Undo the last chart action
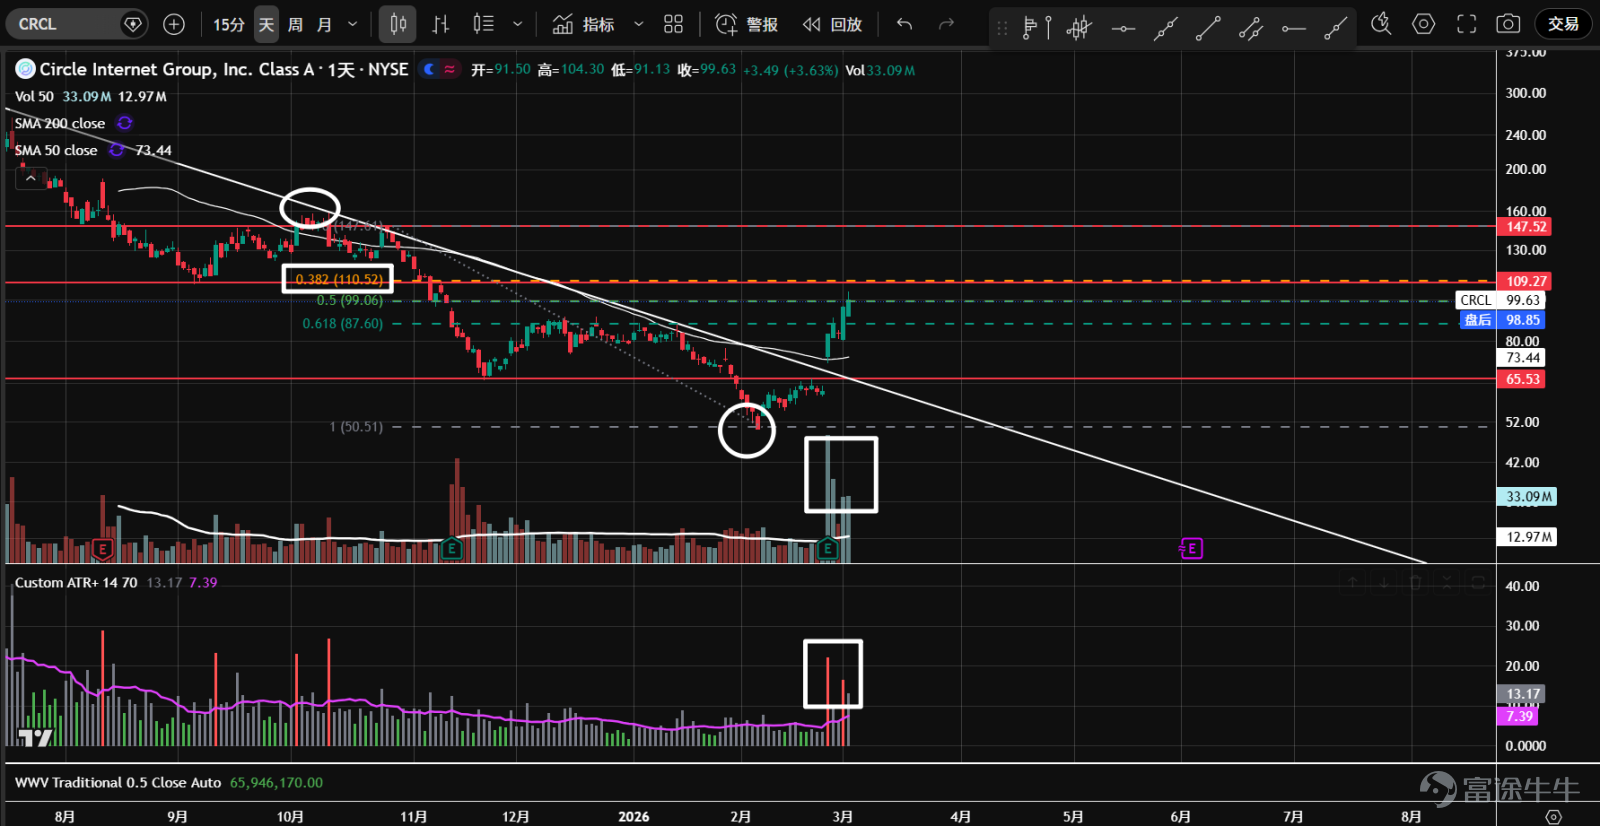This screenshot has height=826, width=1600. (x=905, y=24)
